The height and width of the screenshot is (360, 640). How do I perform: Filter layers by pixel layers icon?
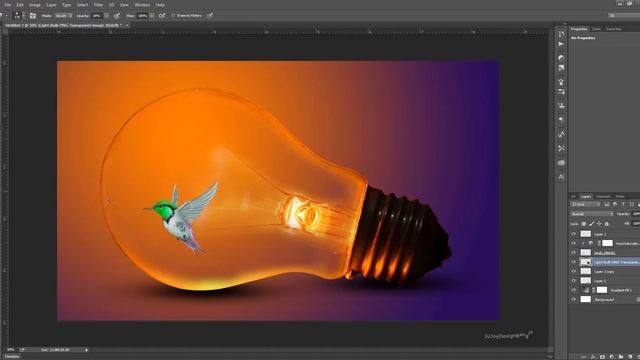(x=607, y=204)
